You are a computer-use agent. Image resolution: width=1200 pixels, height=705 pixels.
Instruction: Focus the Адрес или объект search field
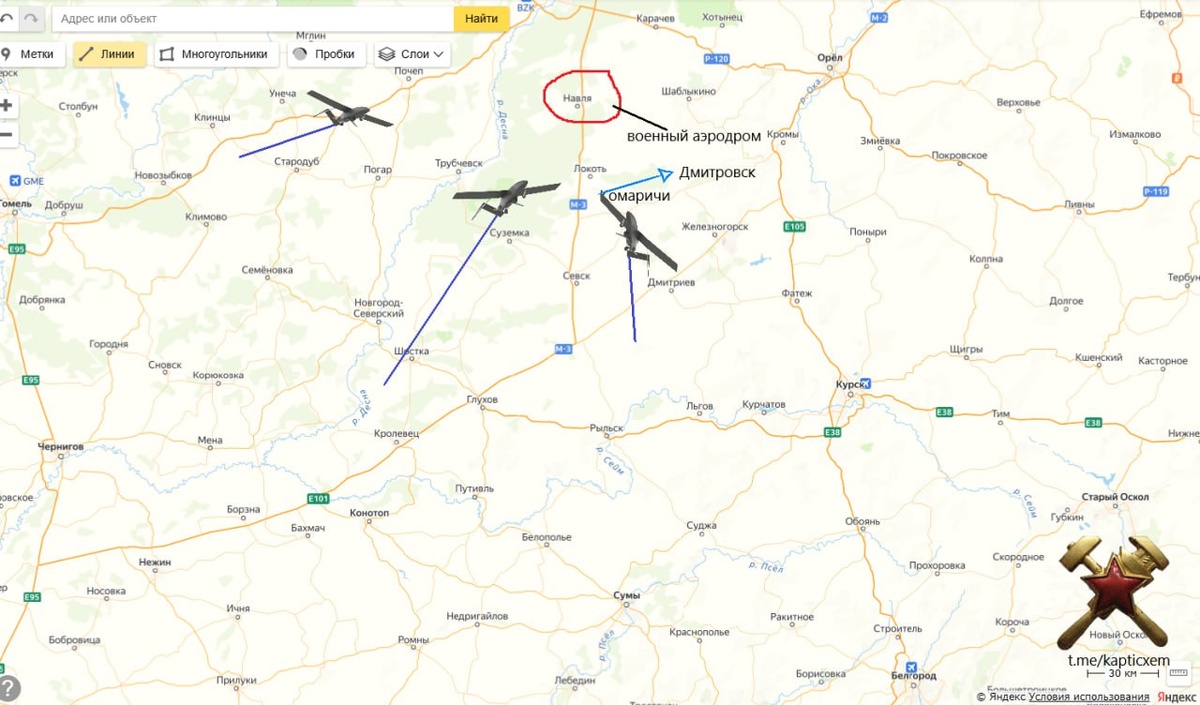tap(251, 18)
